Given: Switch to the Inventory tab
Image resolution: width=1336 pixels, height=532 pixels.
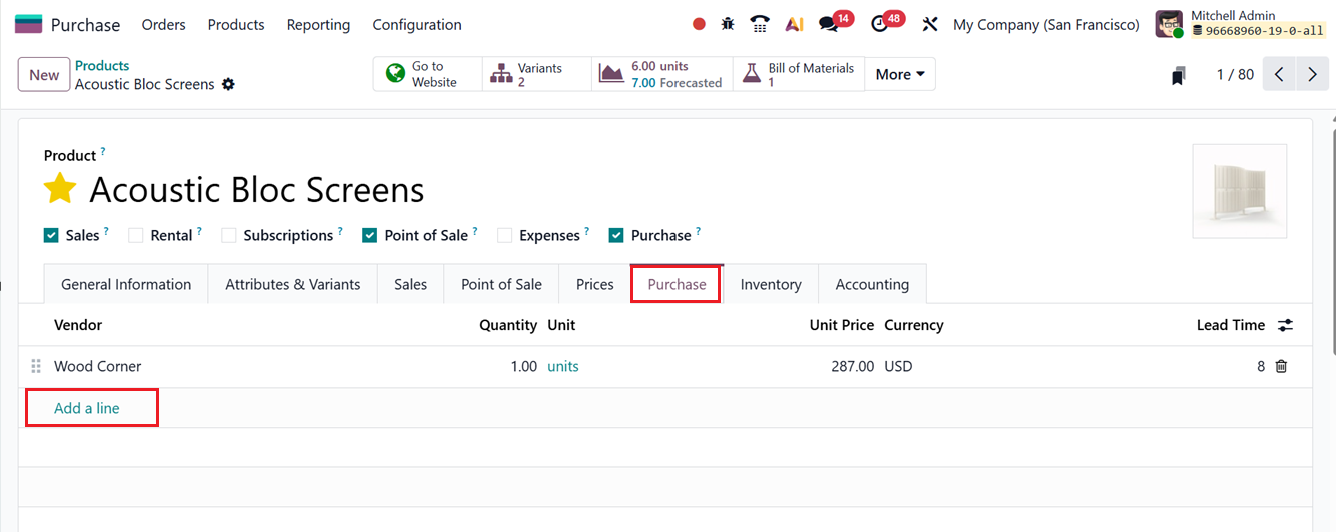Looking at the screenshot, I should coord(770,285).
